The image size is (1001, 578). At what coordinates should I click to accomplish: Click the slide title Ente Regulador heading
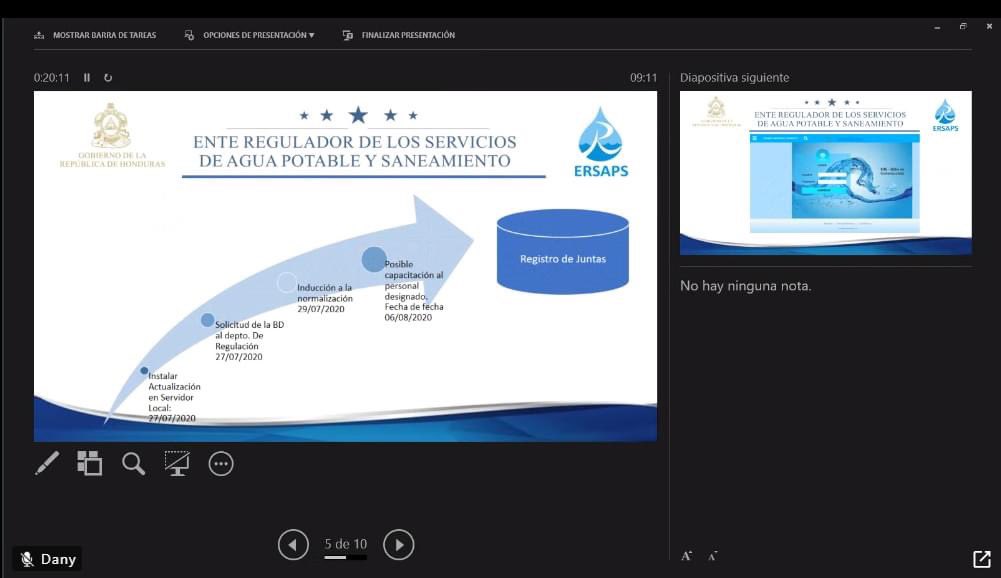click(x=355, y=151)
